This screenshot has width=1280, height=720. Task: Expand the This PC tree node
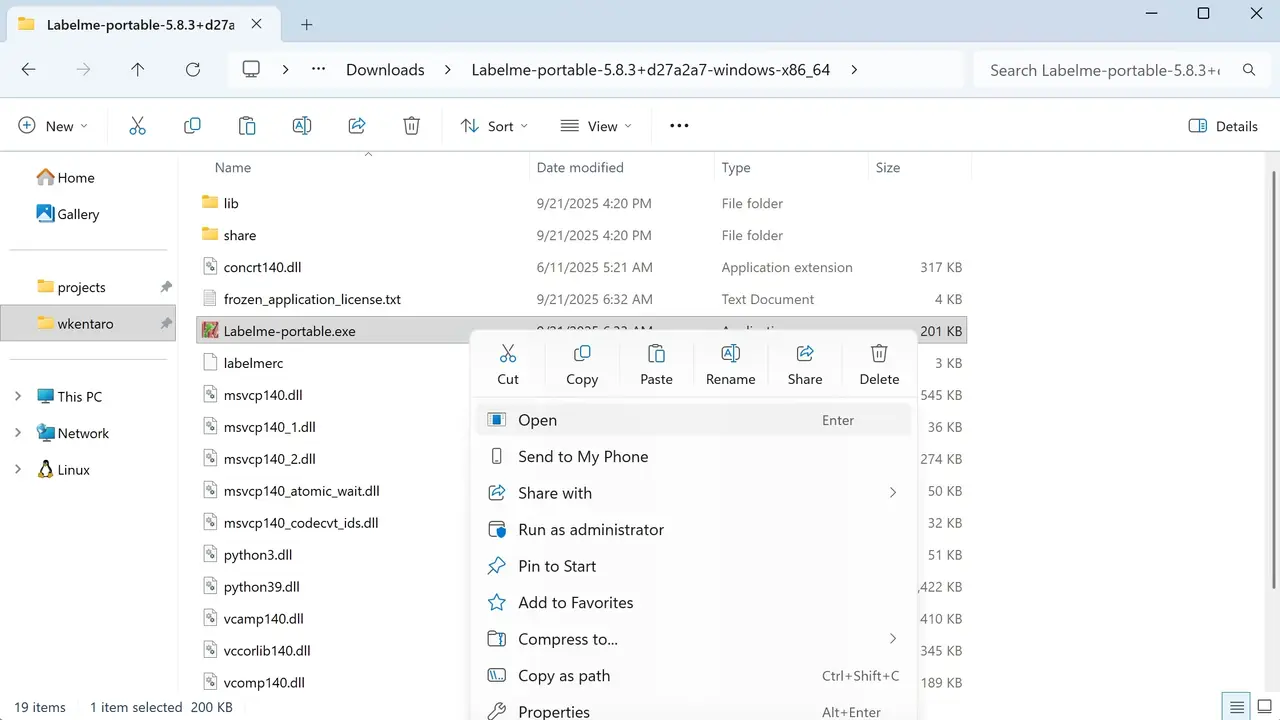(18, 397)
